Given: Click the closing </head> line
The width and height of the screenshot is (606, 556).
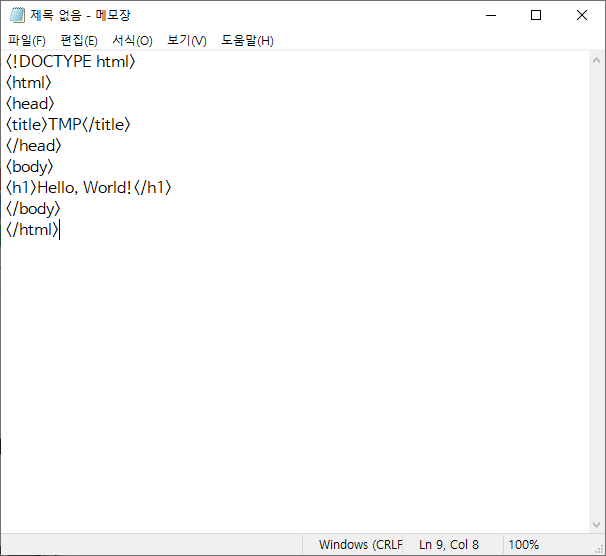Looking at the screenshot, I should (34, 146).
